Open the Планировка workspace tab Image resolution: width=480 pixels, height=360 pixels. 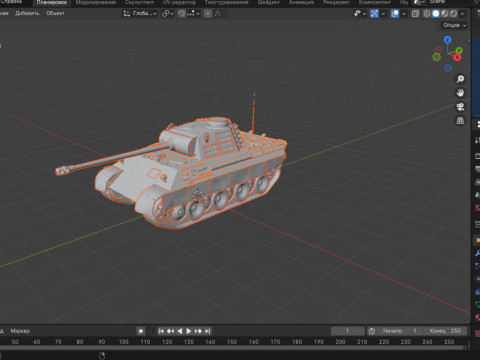(51, 2)
